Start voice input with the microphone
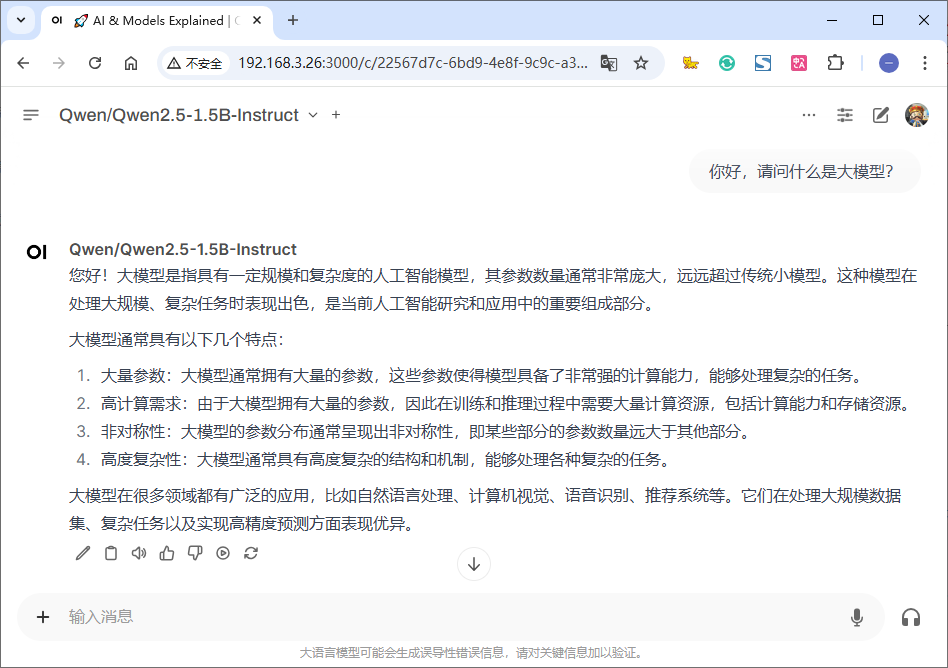The image size is (948, 668). (x=856, y=617)
